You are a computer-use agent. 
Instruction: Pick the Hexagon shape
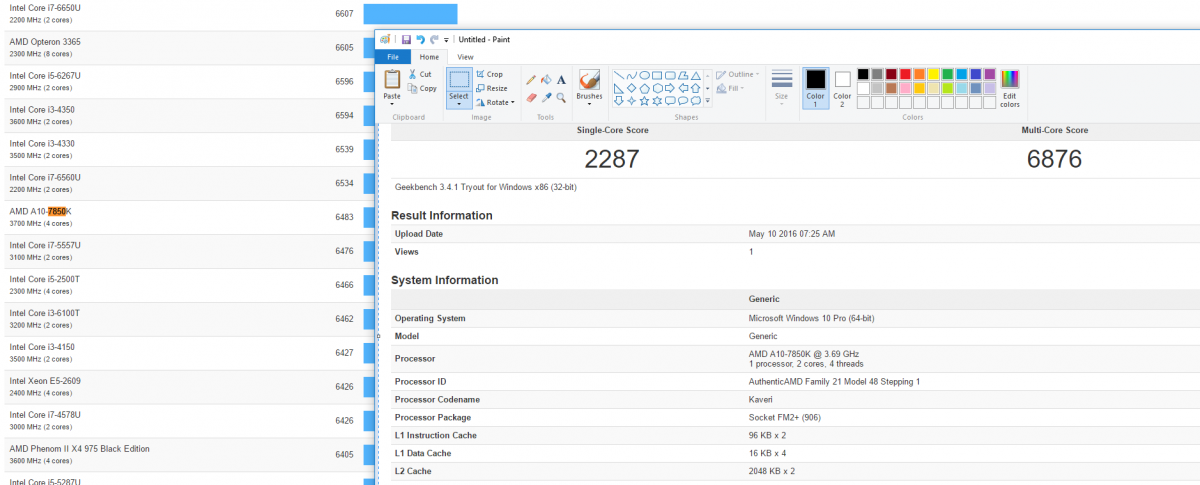tap(657, 88)
